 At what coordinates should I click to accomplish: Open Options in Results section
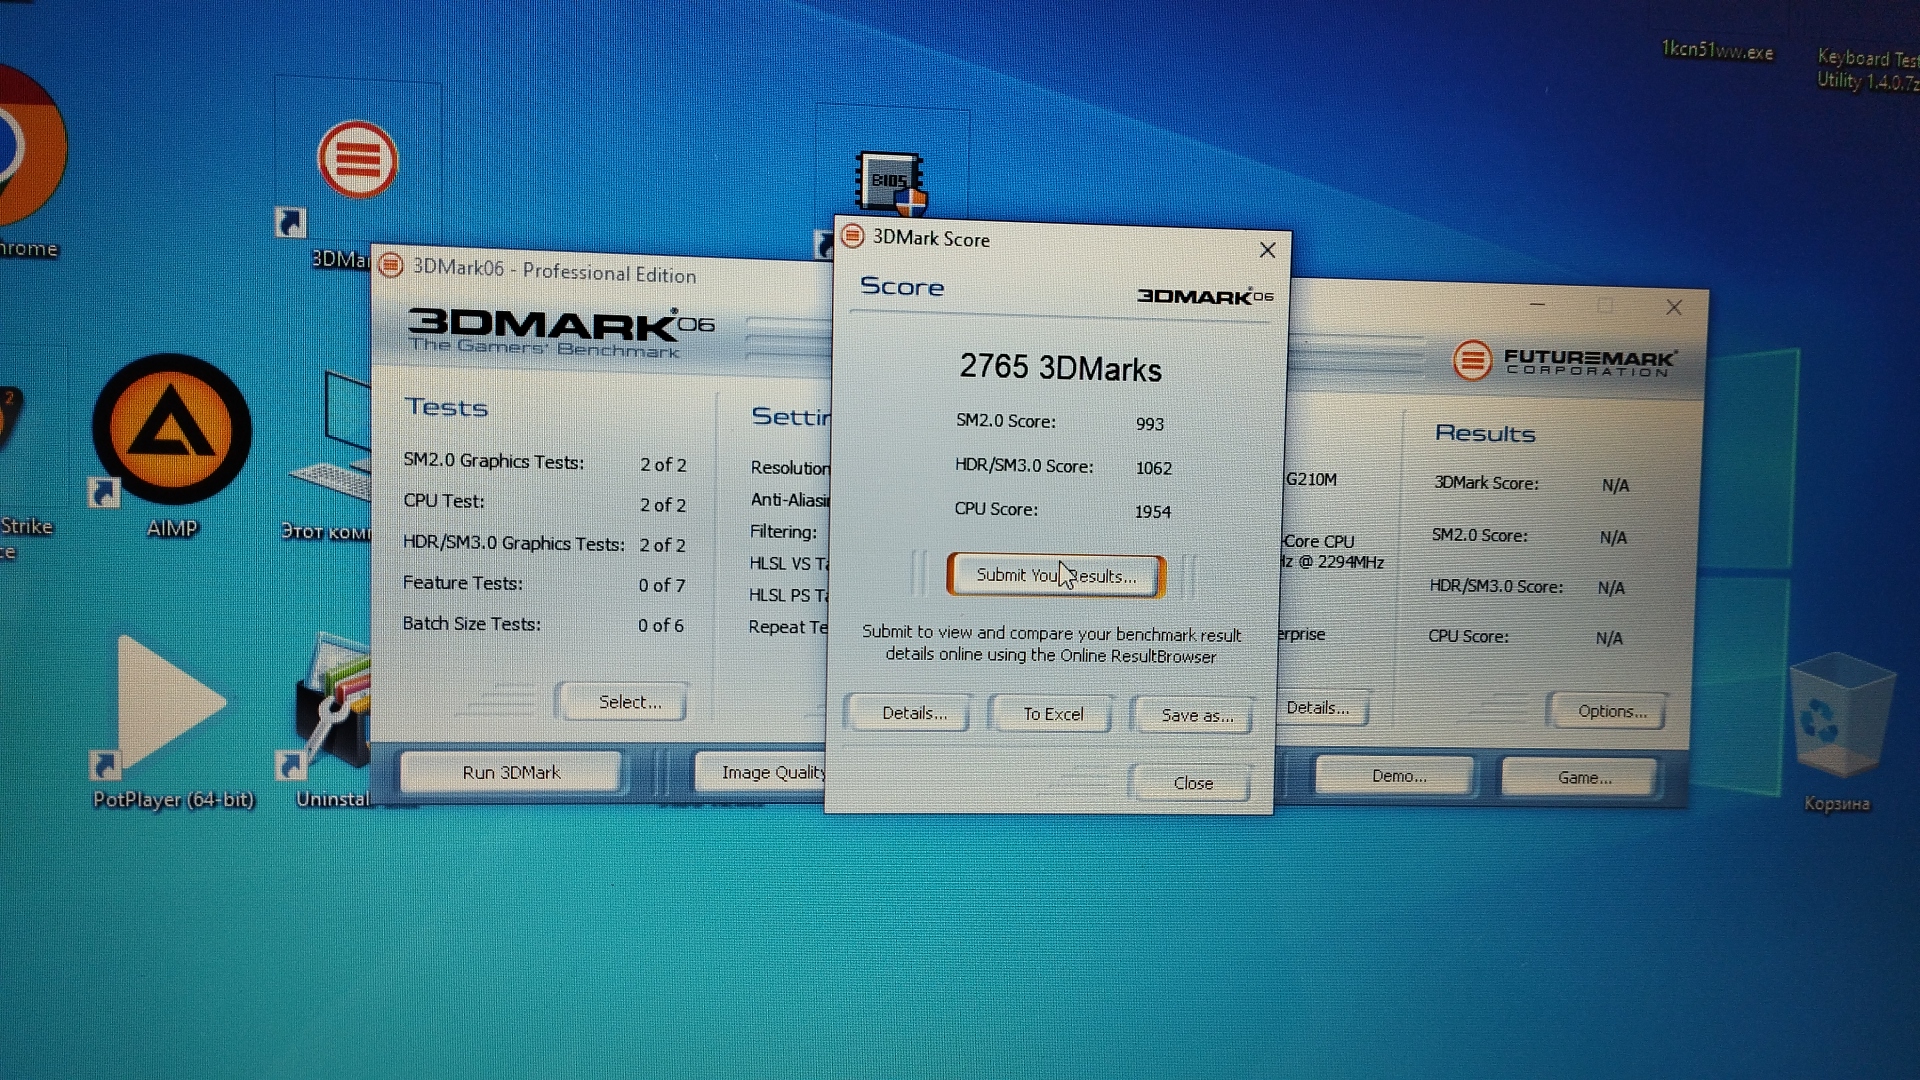(x=1610, y=711)
